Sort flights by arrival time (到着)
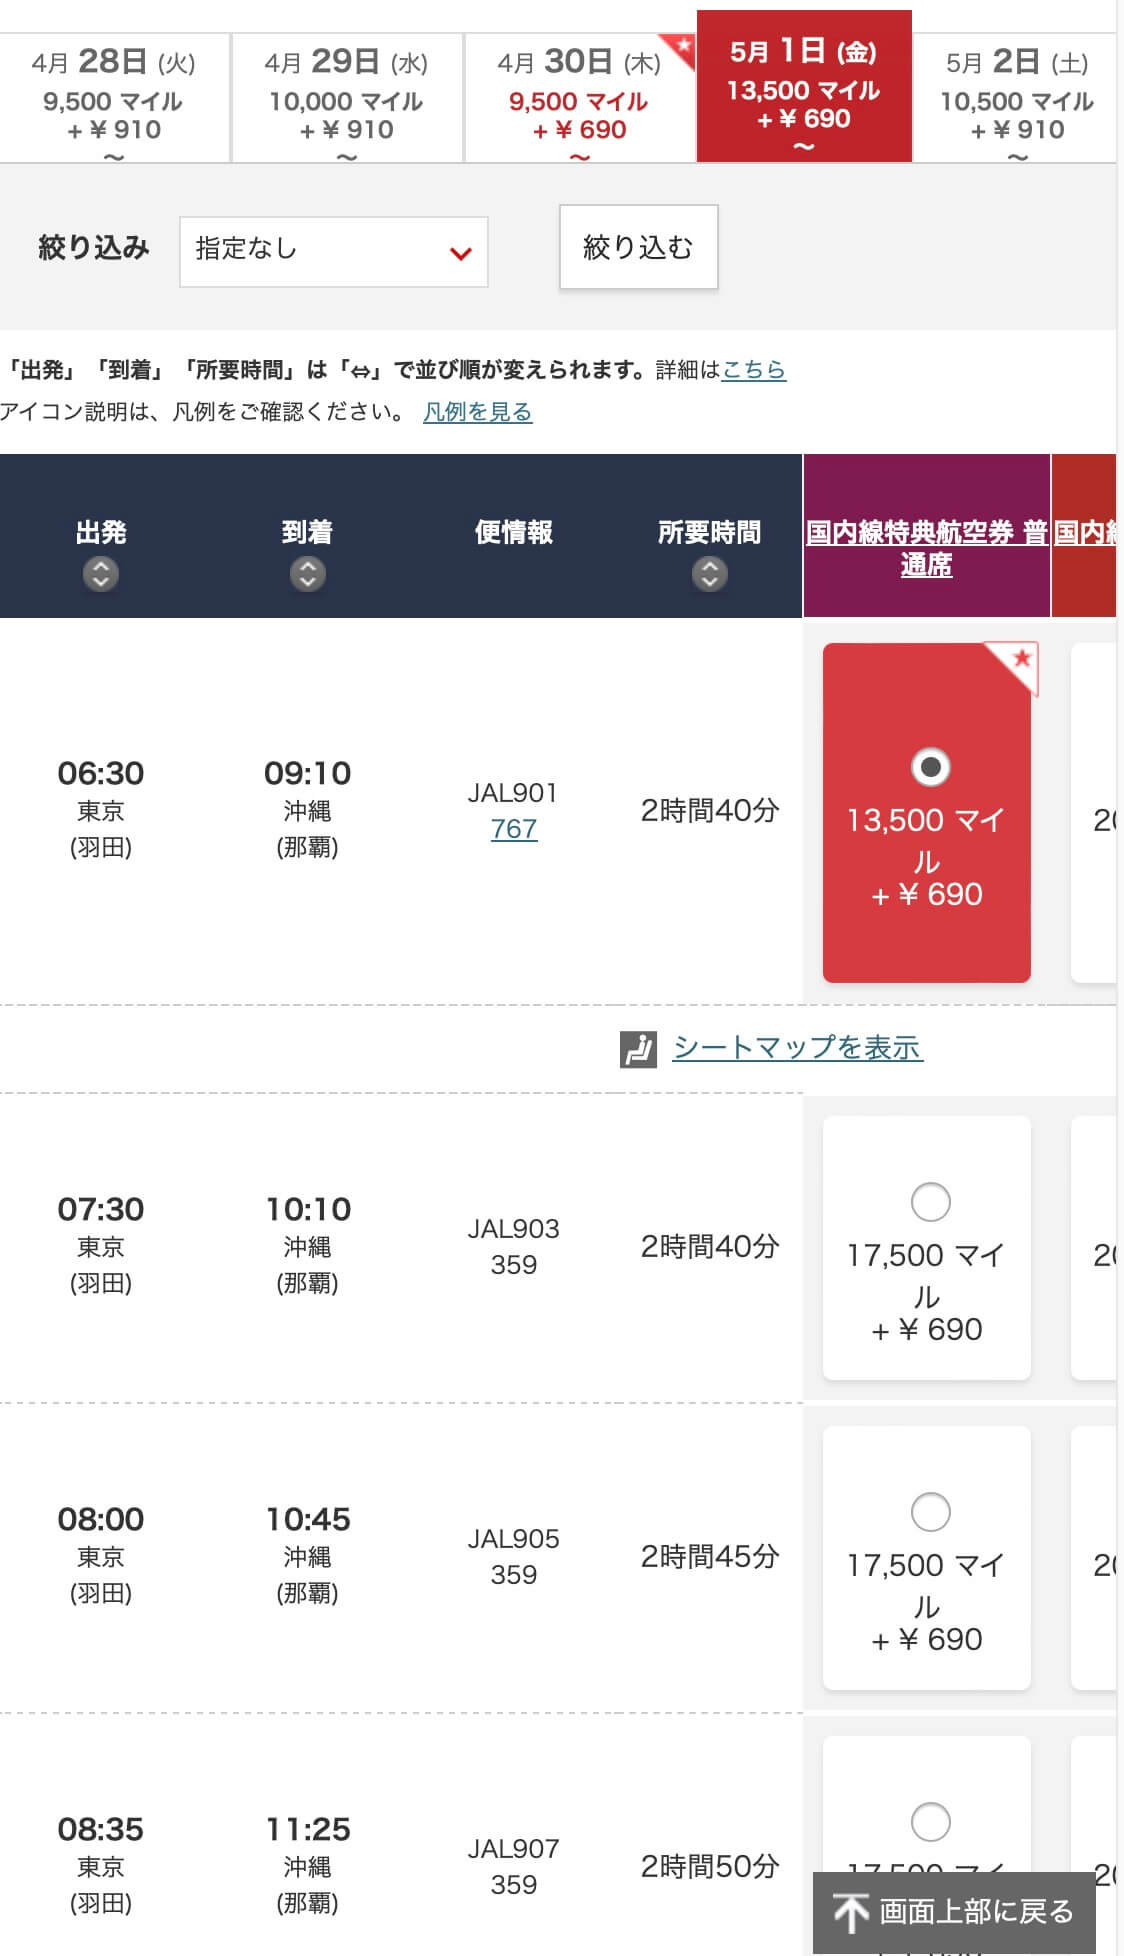 click(307, 574)
